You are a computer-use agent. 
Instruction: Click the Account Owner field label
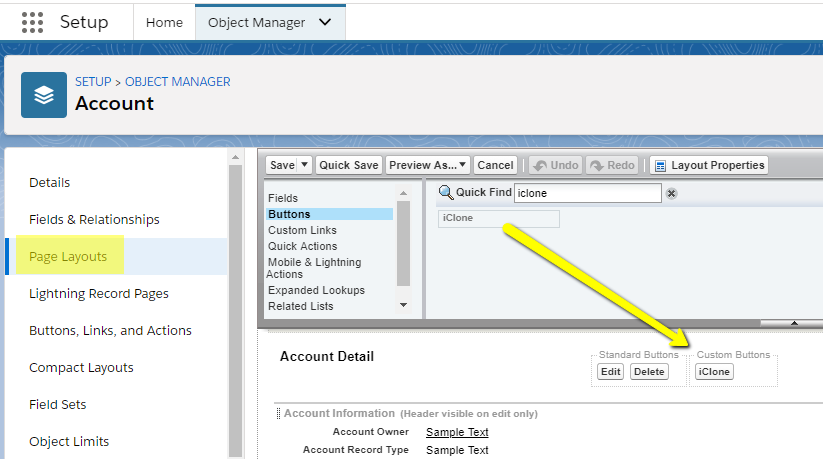[371, 432]
